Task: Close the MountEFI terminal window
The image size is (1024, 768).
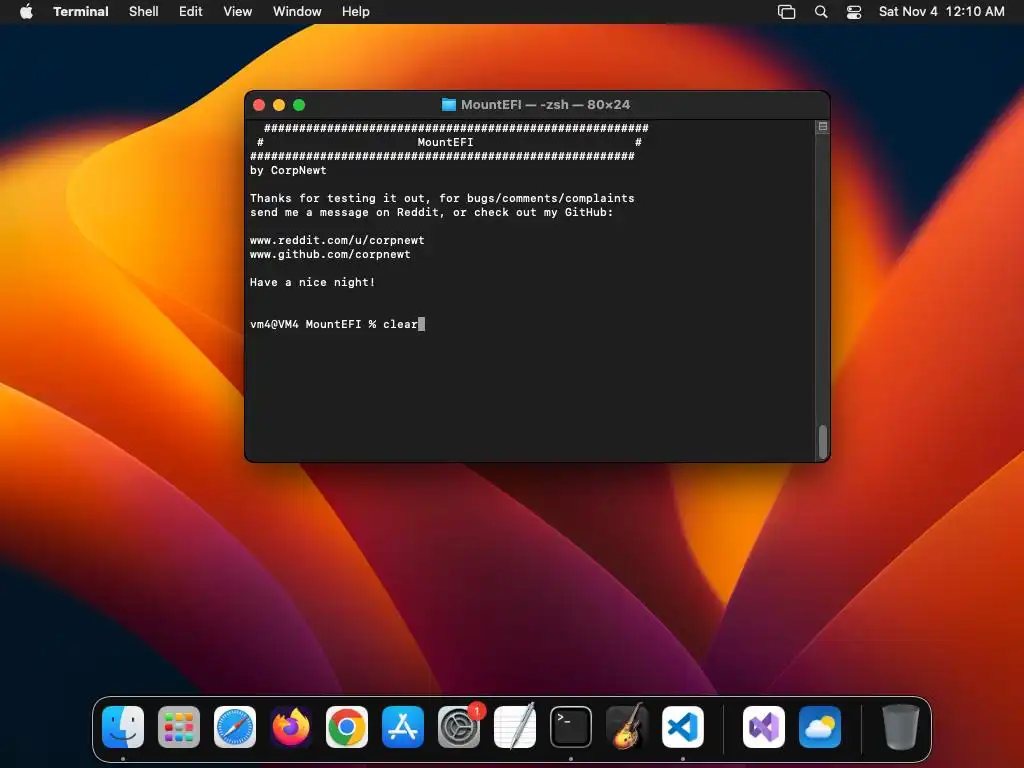Action: click(259, 105)
